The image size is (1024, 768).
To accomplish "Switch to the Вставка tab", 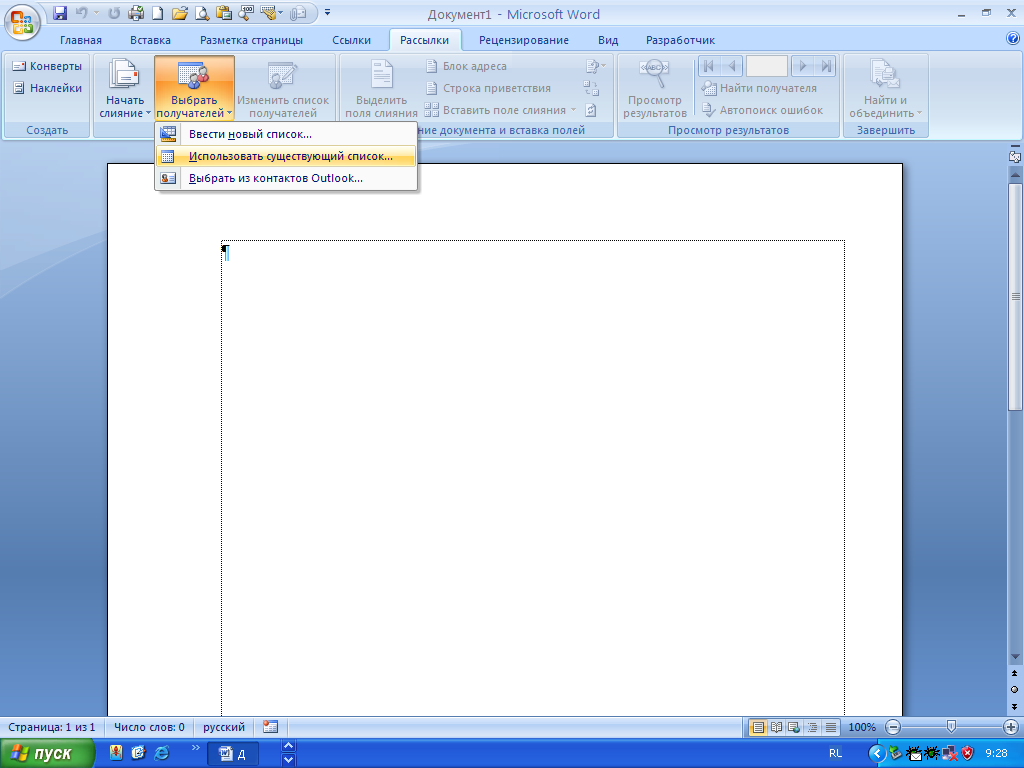I will pyautogui.click(x=150, y=40).
